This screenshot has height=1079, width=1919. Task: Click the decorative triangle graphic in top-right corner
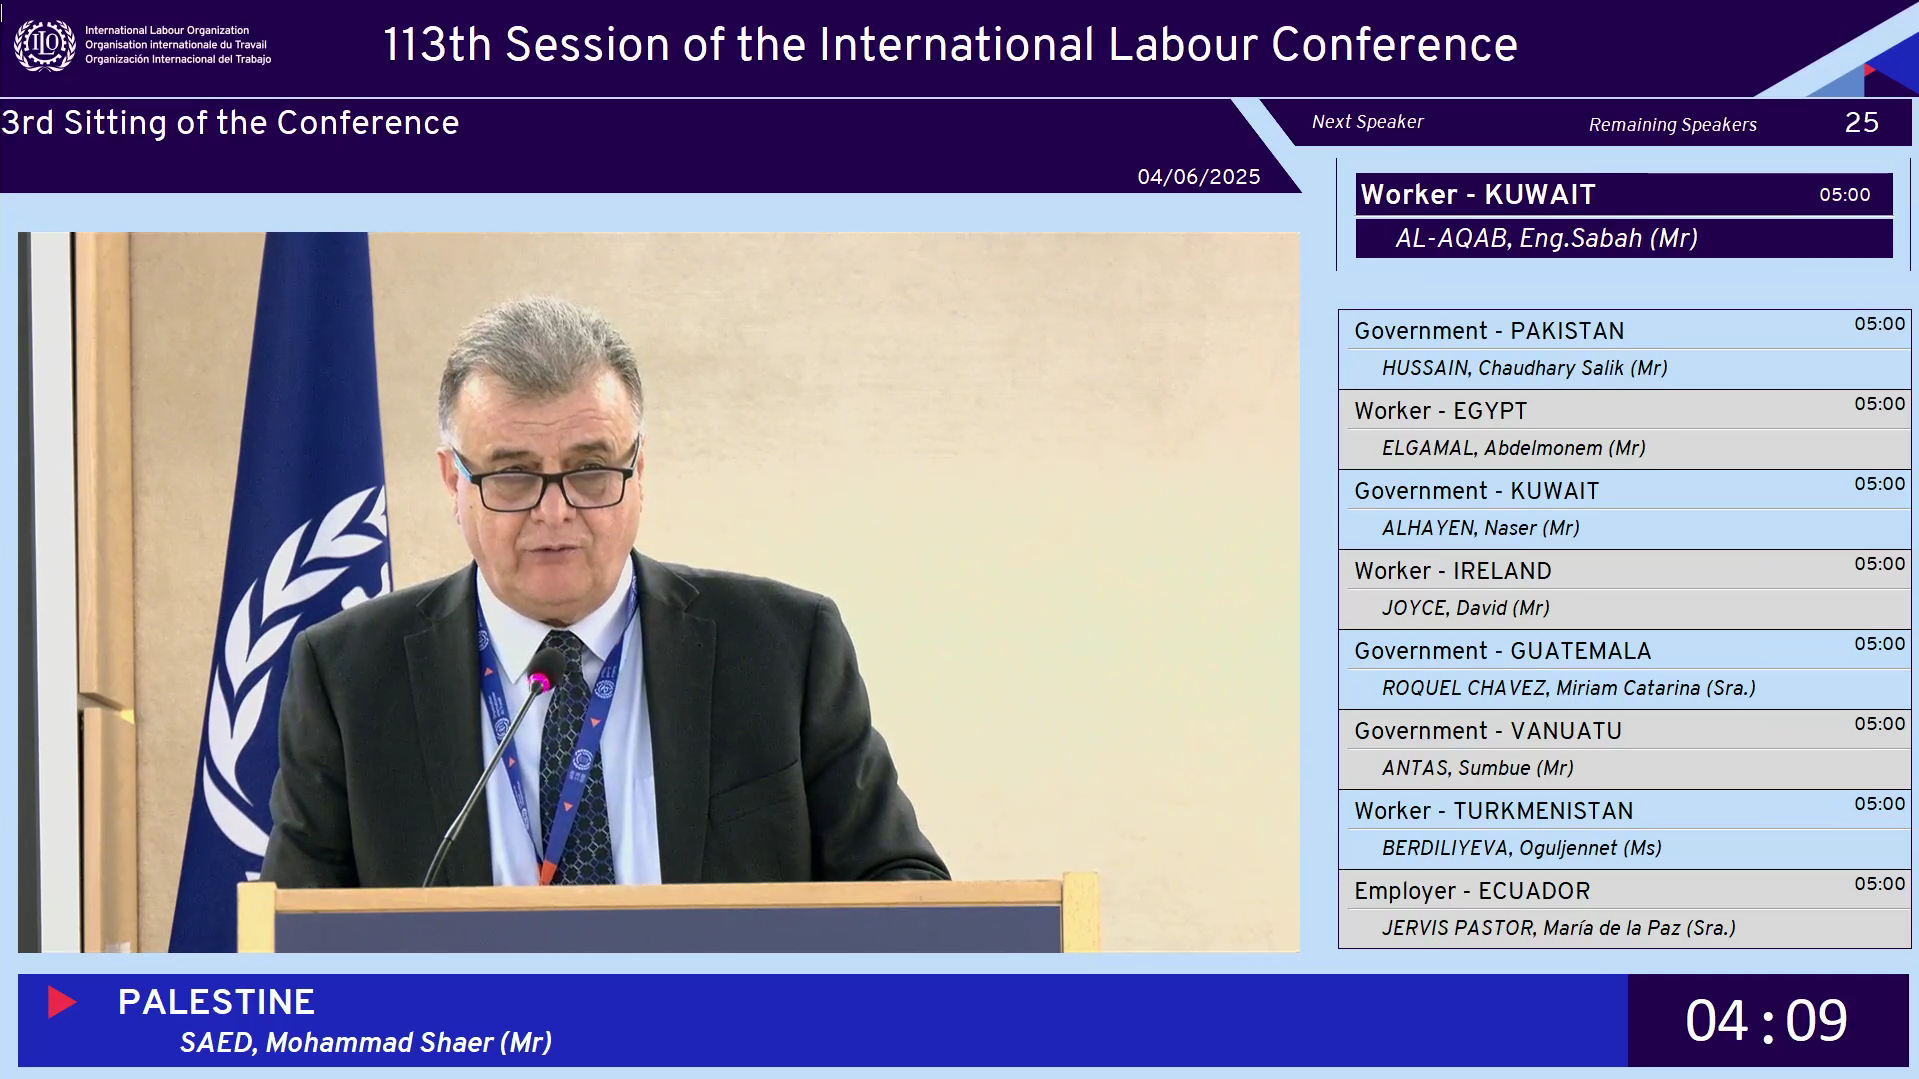coord(1860,60)
